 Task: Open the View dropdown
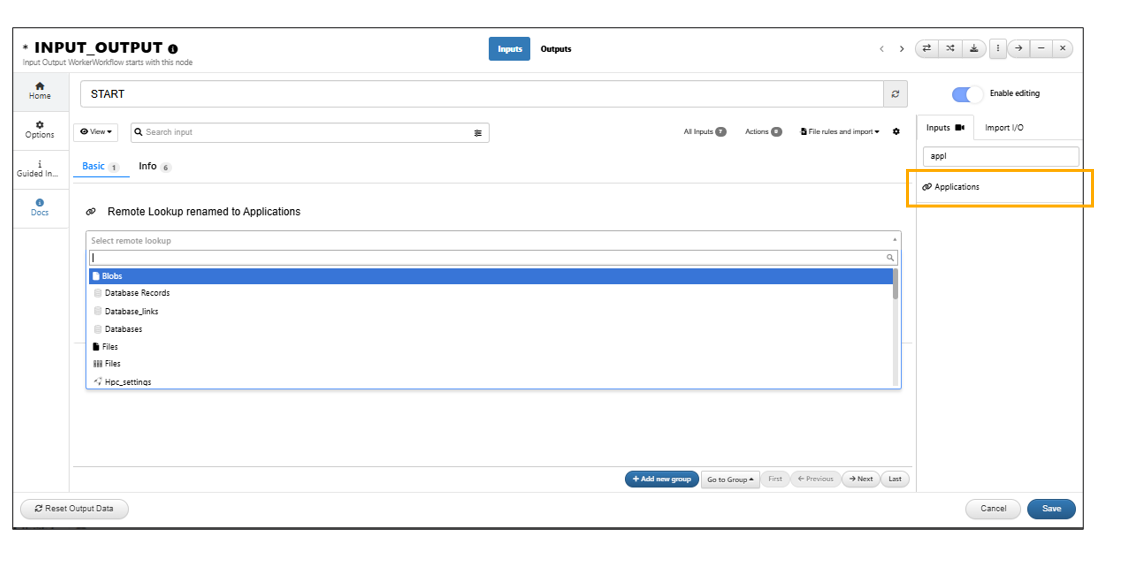click(96, 132)
